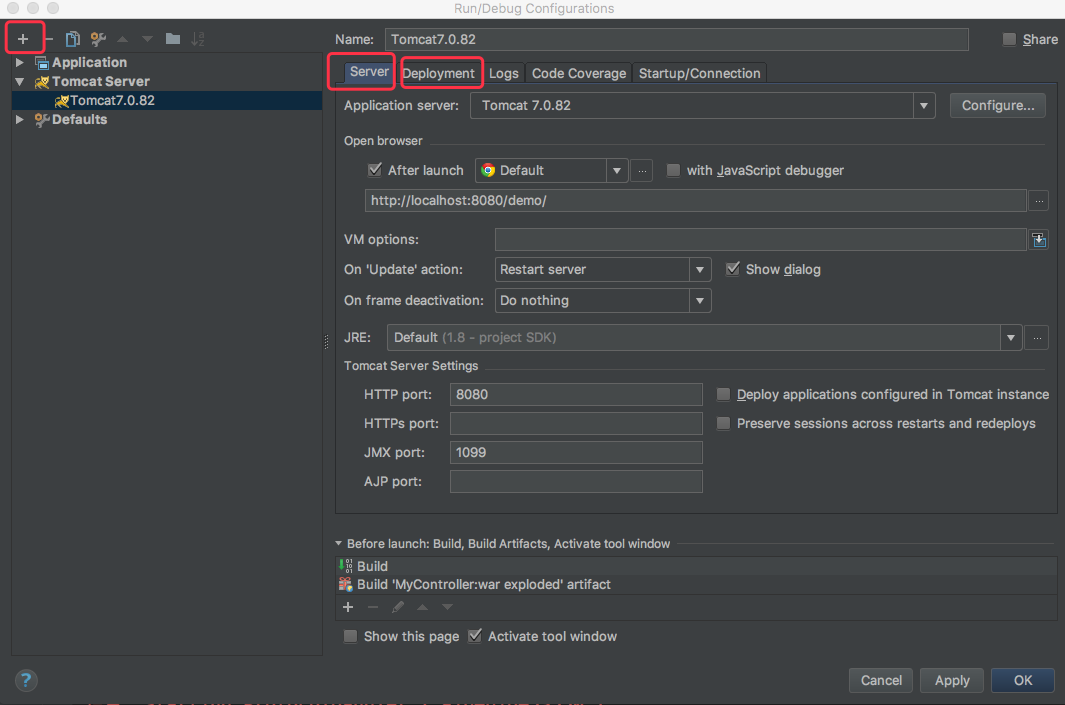Switch to the Deployment tab
The image size is (1065, 705).
point(439,73)
